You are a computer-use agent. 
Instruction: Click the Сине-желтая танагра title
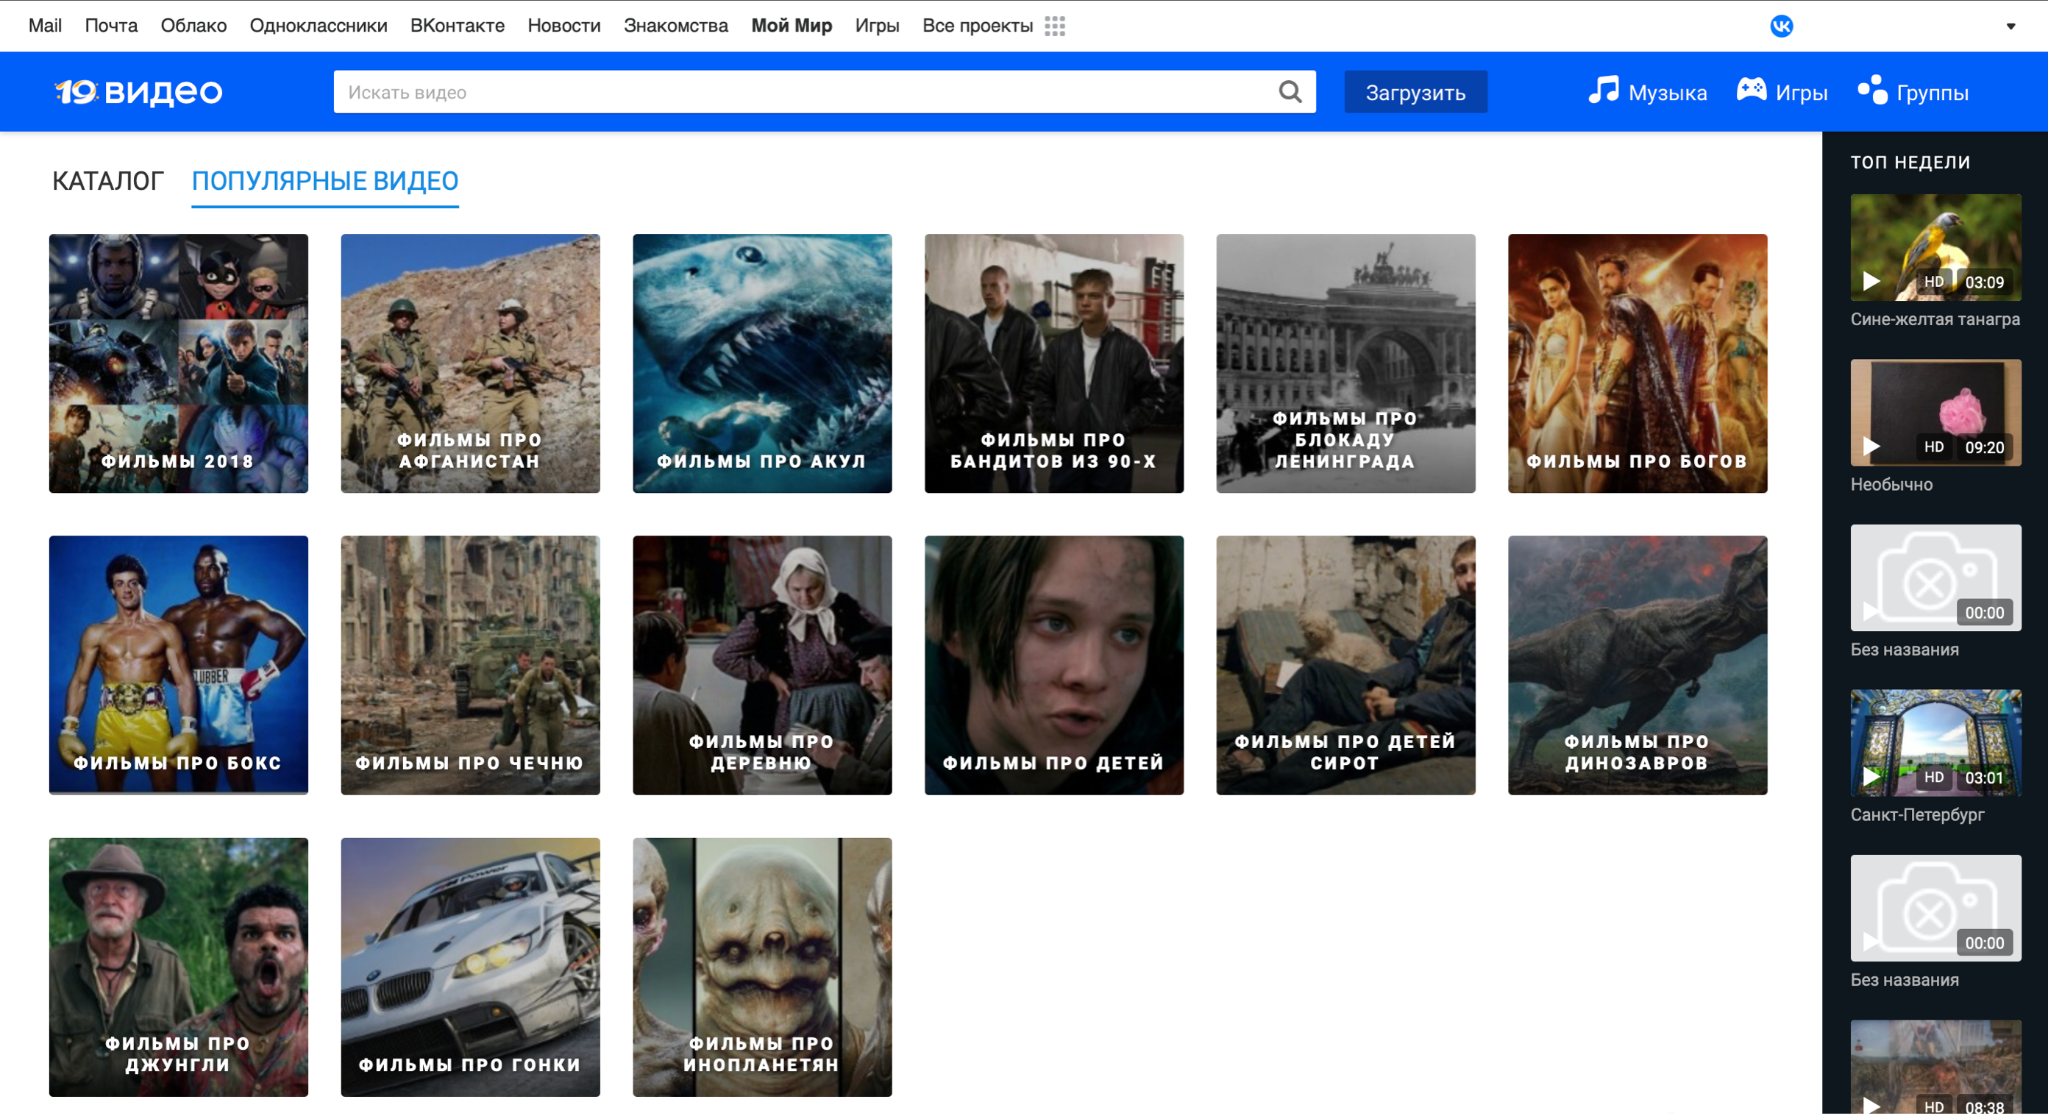[1935, 319]
